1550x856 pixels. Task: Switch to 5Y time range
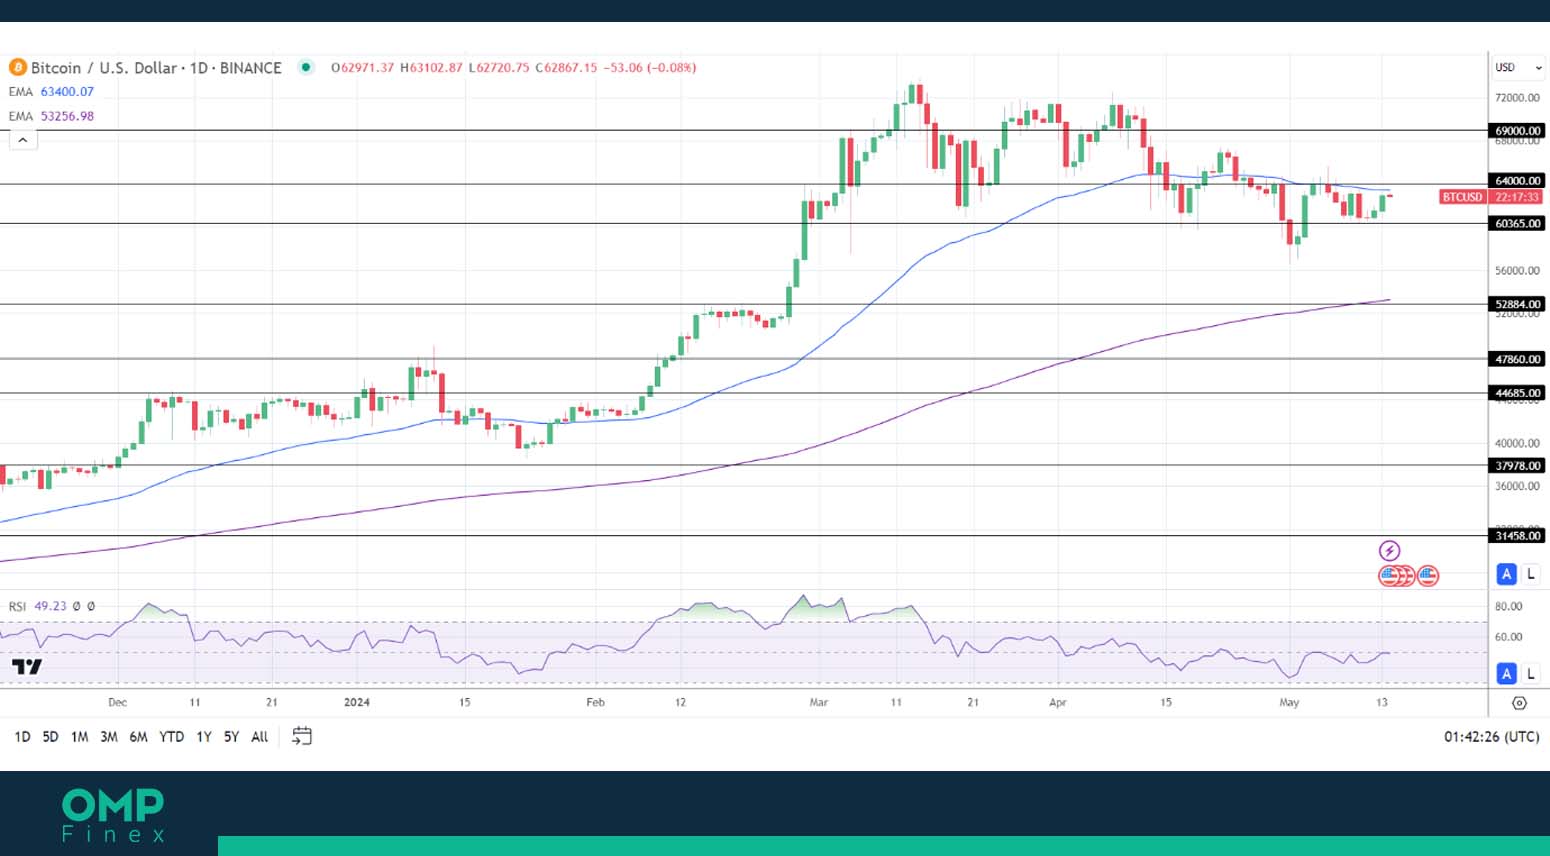(231, 737)
